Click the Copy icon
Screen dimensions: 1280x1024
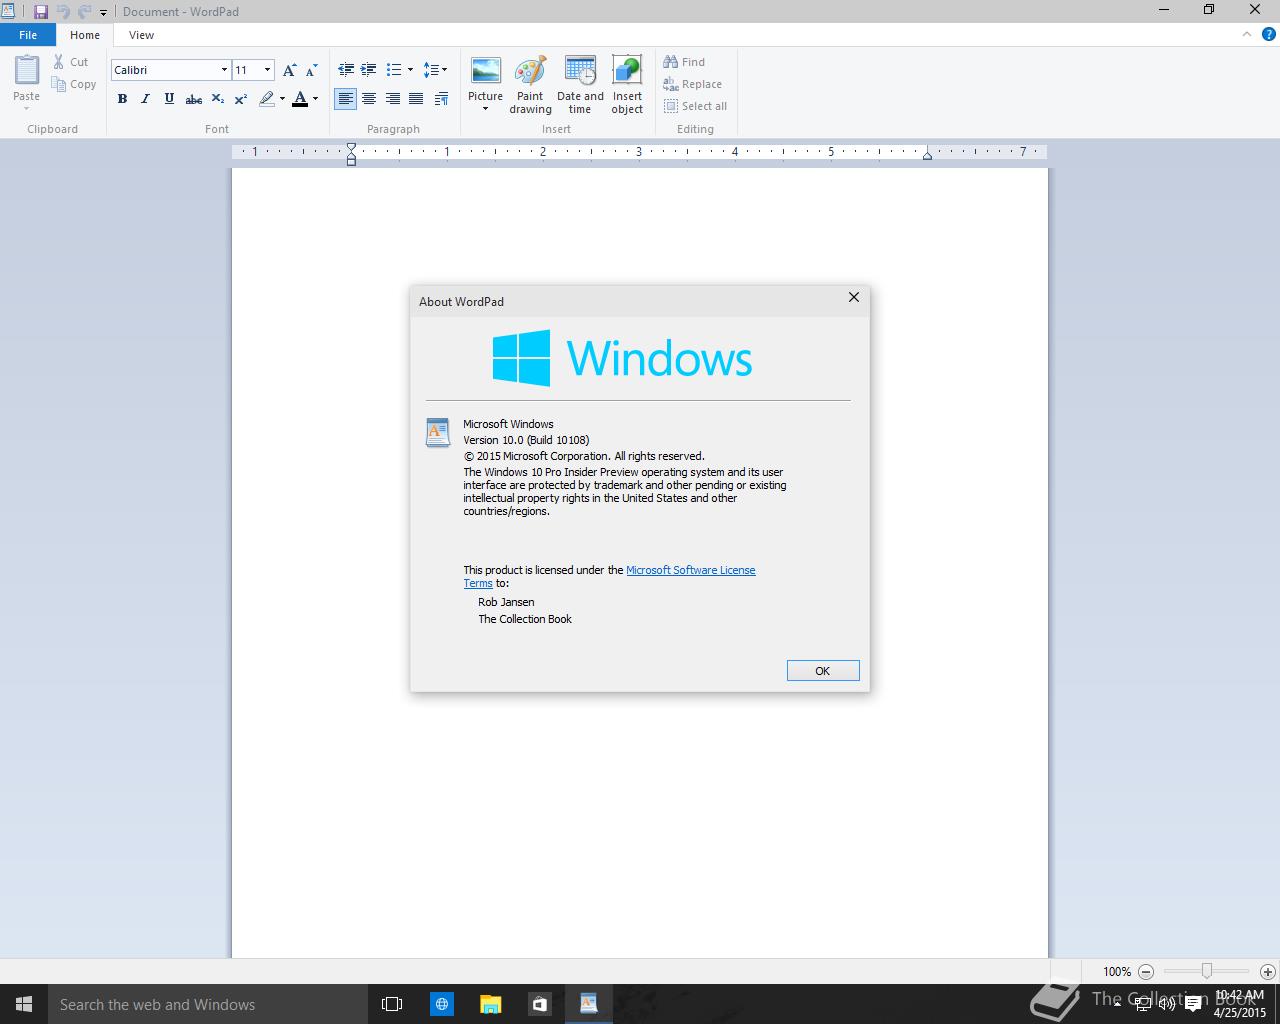pyautogui.click(x=59, y=84)
